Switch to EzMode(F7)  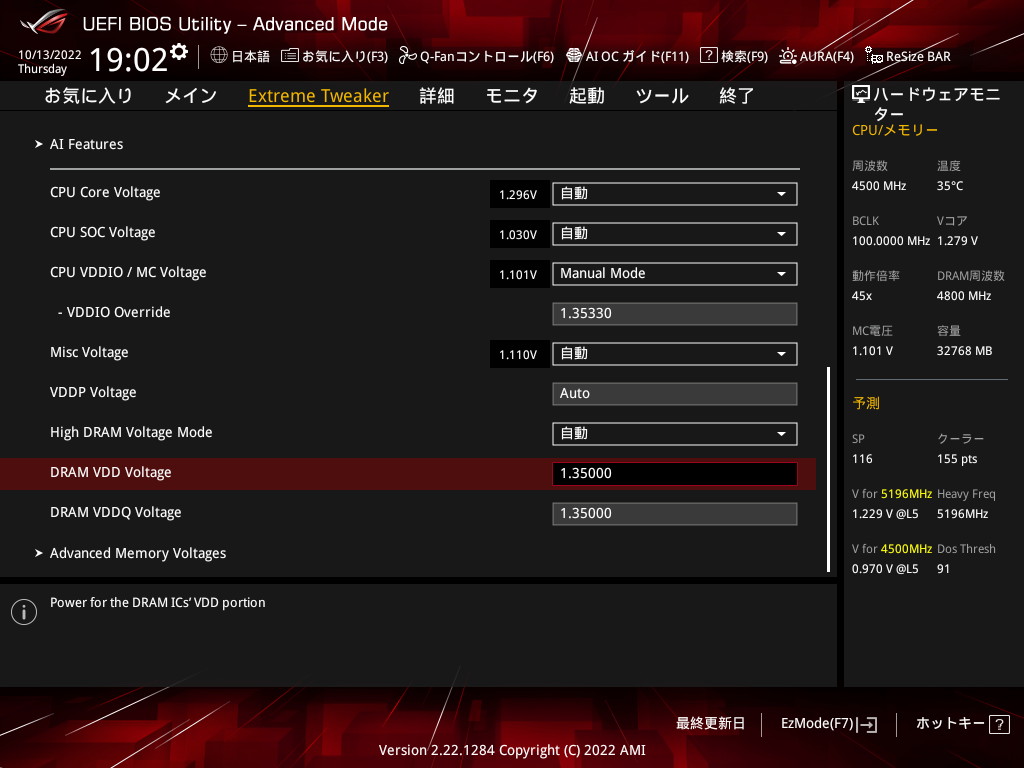click(817, 724)
